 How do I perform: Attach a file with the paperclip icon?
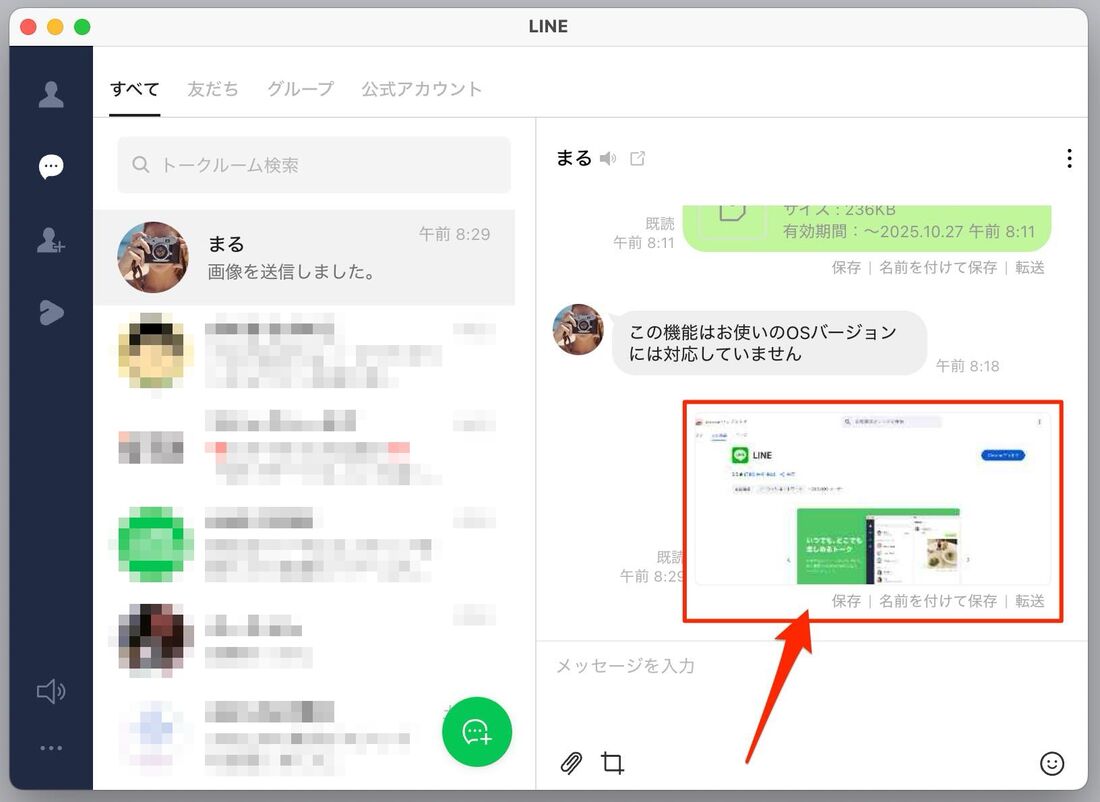(571, 763)
